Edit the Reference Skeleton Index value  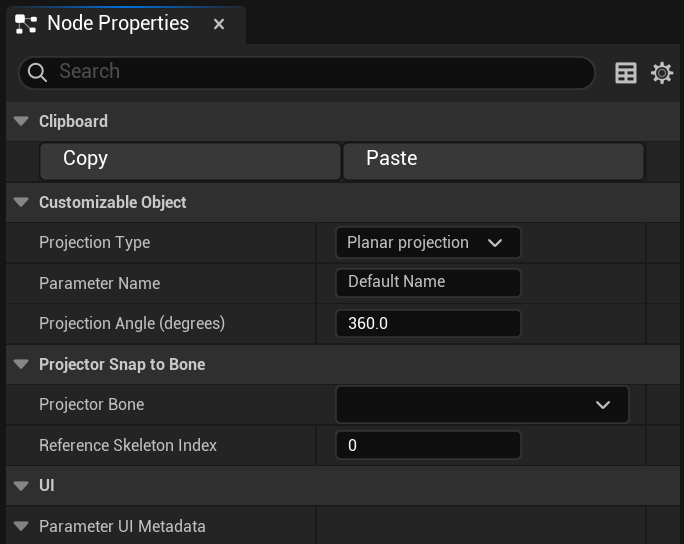(x=428, y=445)
